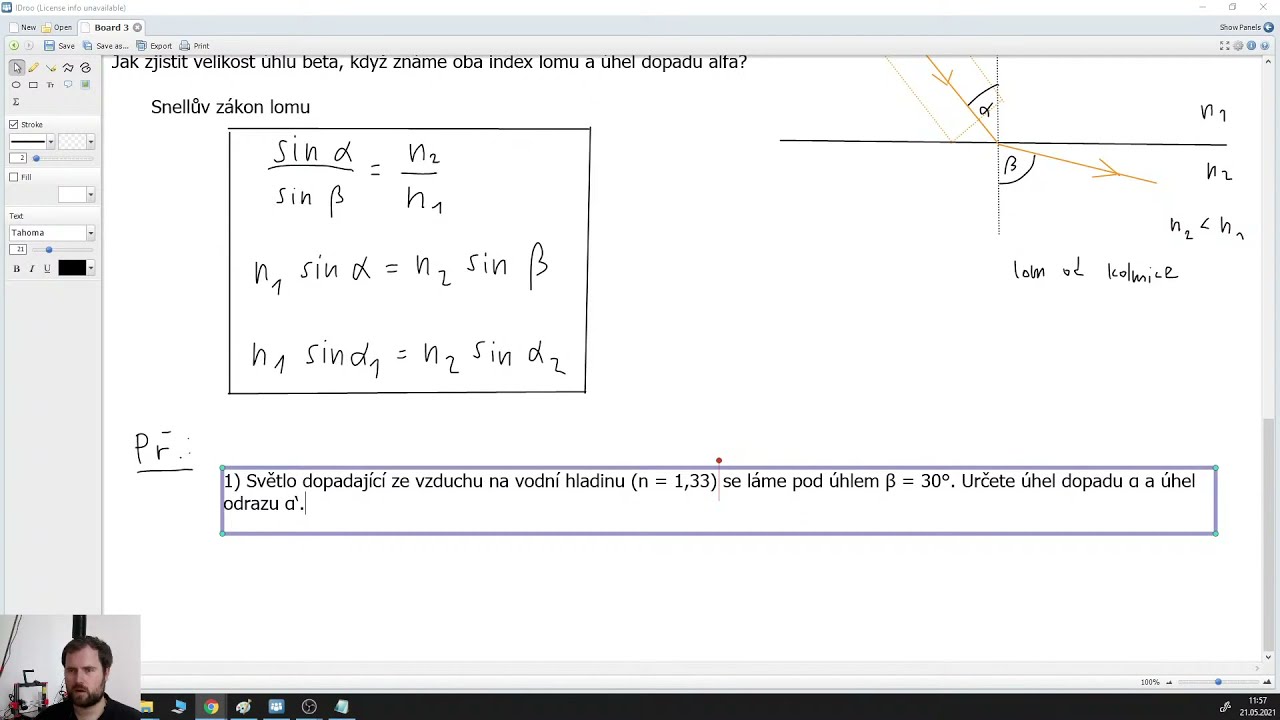
Task: Select the rectangle shape tool
Action: pyautogui.click(x=33, y=85)
